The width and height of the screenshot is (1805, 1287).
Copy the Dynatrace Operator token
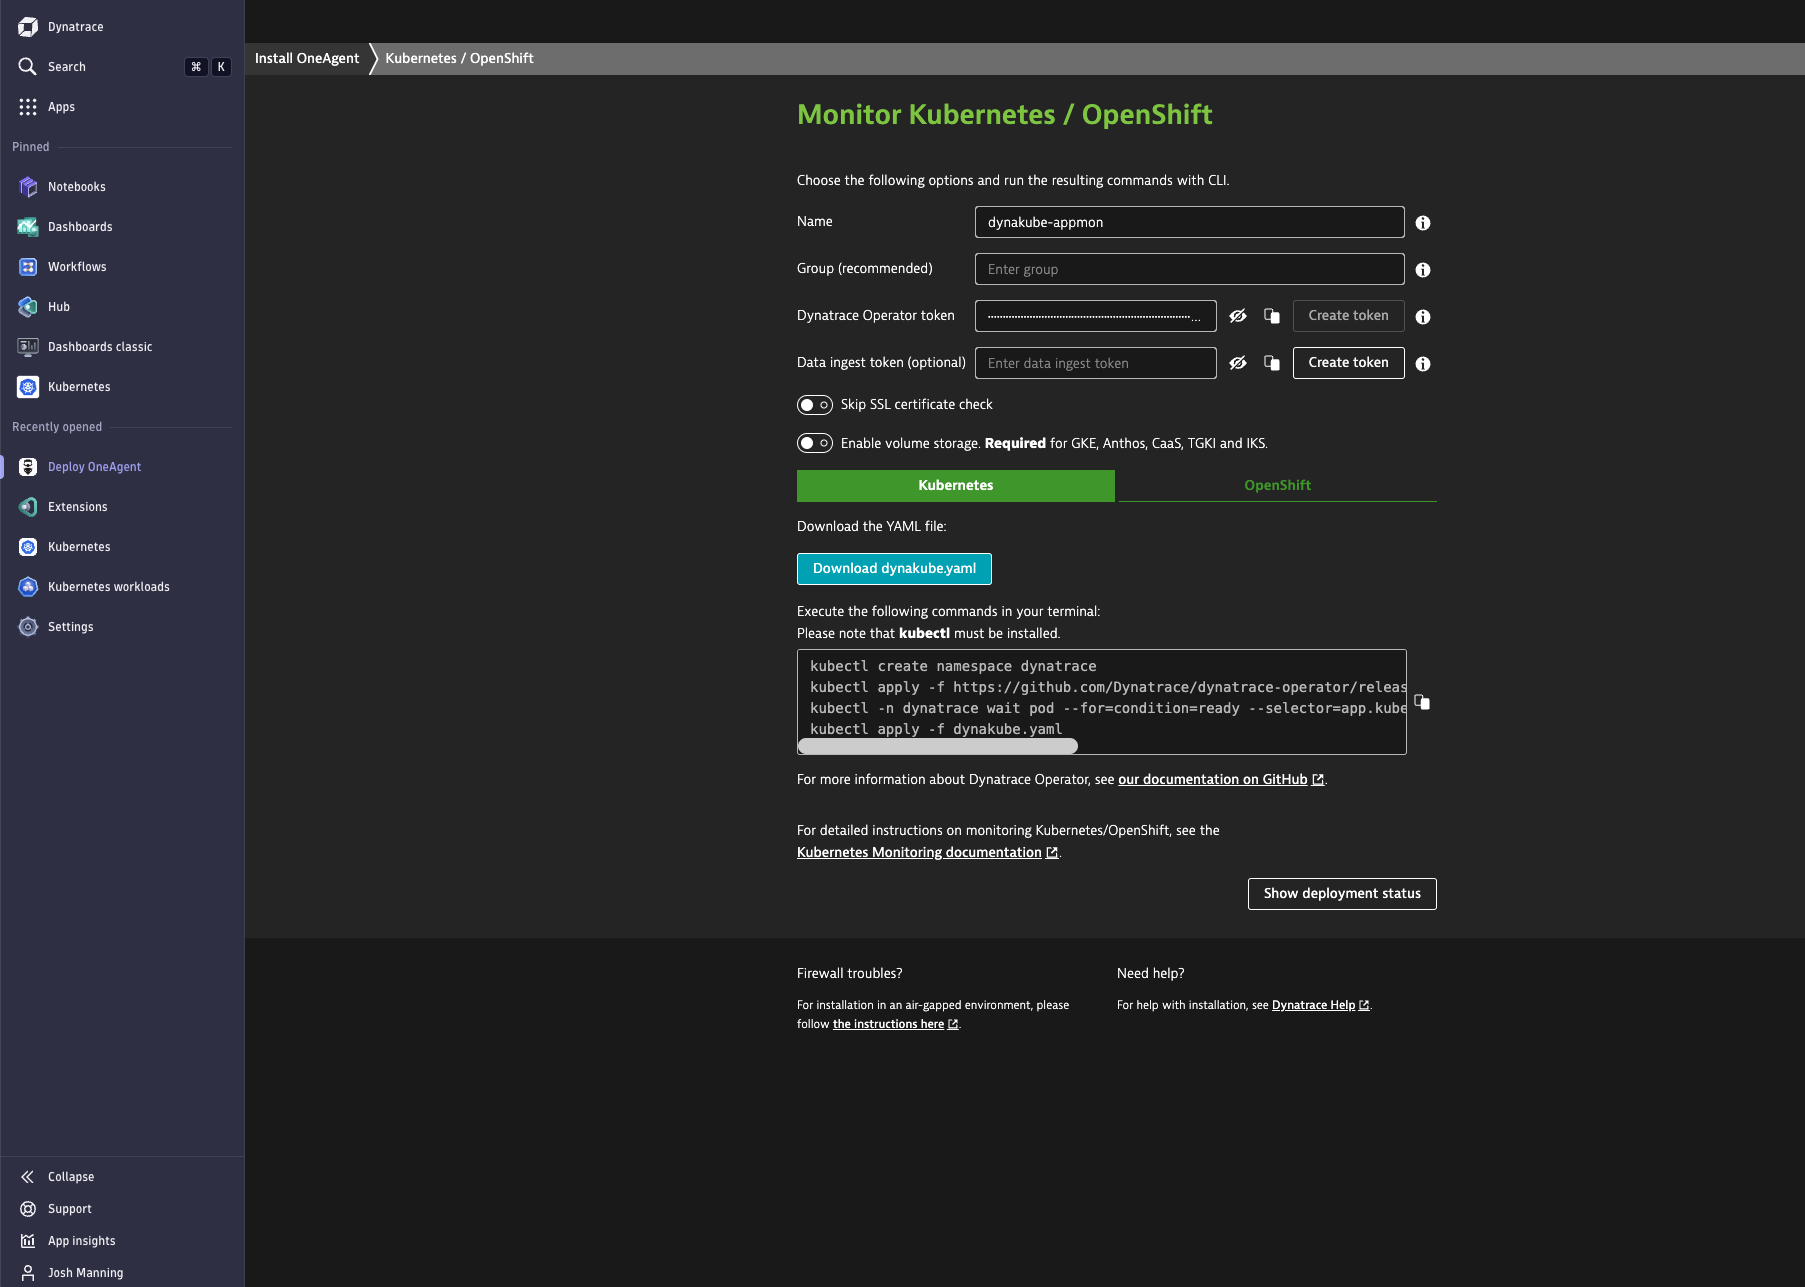(1272, 316)
